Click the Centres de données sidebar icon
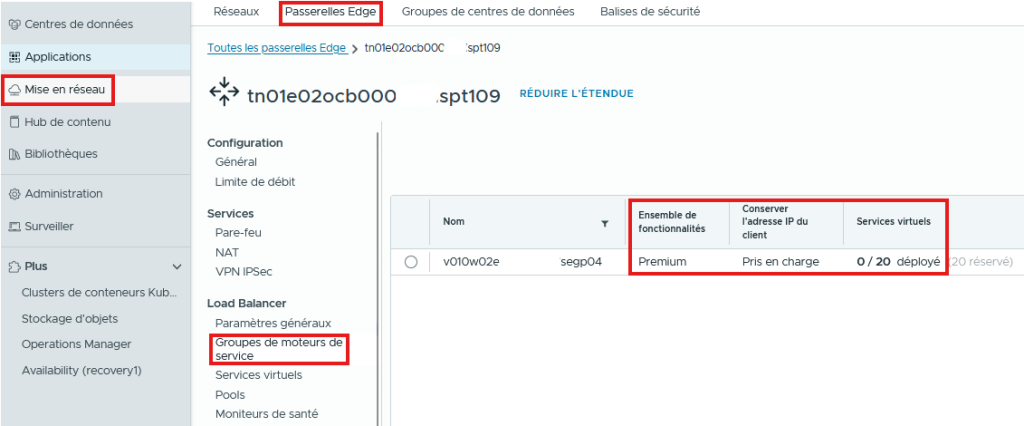The image size is (1024, 426). 14,24
